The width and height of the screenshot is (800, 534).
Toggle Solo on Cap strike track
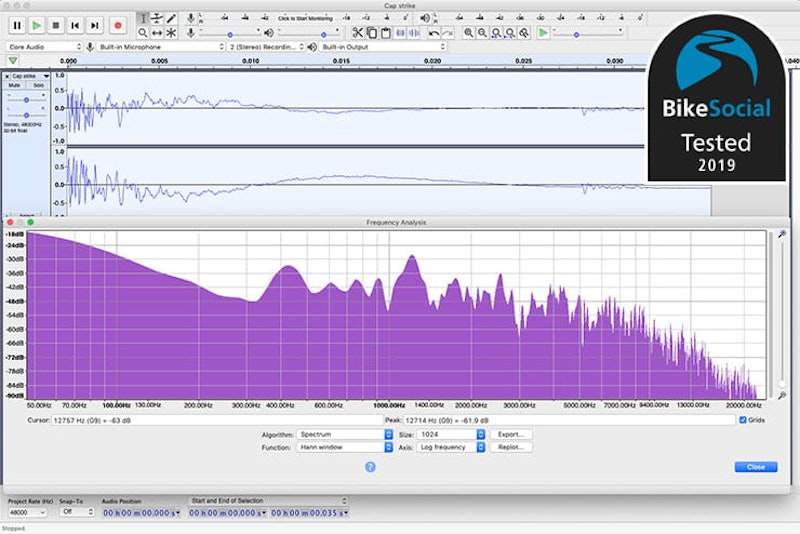38,85
